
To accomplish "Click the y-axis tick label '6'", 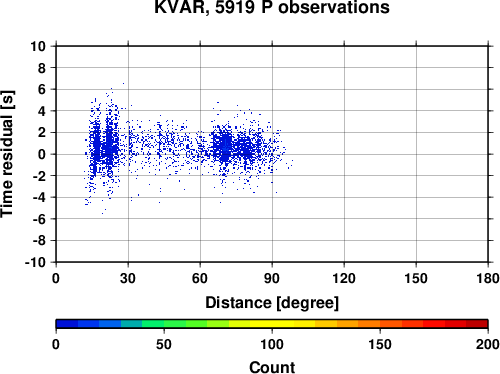I will pos(42,89).
